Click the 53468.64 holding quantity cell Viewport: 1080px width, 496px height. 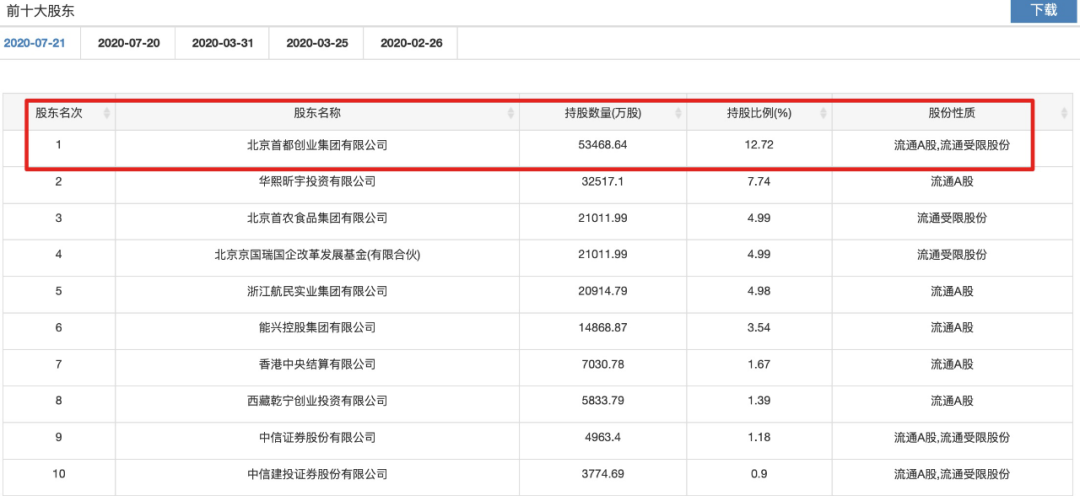click(602, 145)
